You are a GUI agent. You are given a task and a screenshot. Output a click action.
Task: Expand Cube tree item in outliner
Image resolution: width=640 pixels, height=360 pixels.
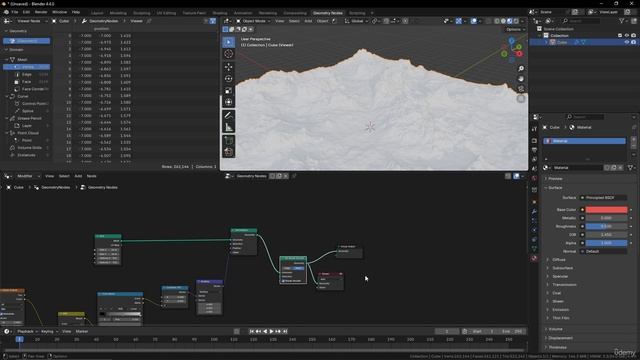[x=546, y=42]
